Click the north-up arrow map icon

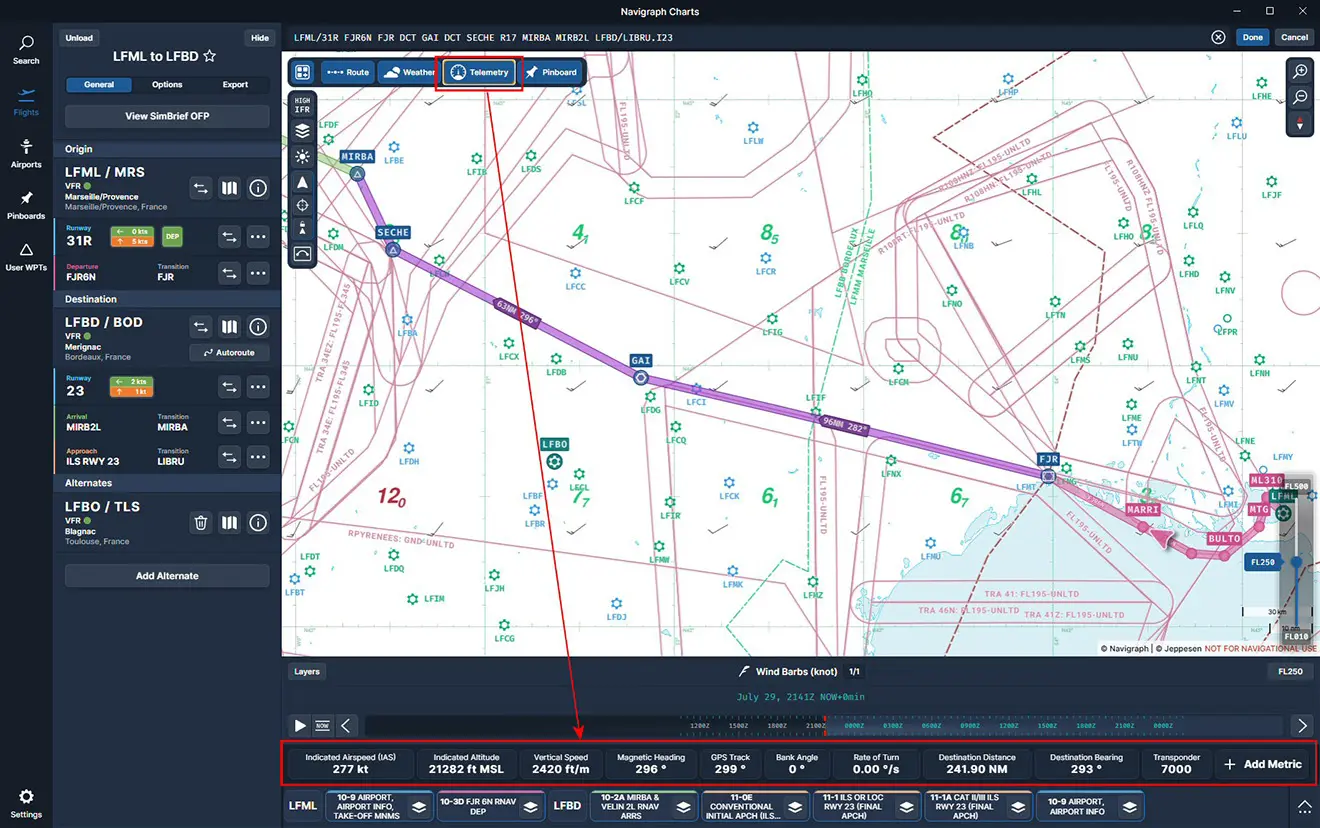(302, 181)
